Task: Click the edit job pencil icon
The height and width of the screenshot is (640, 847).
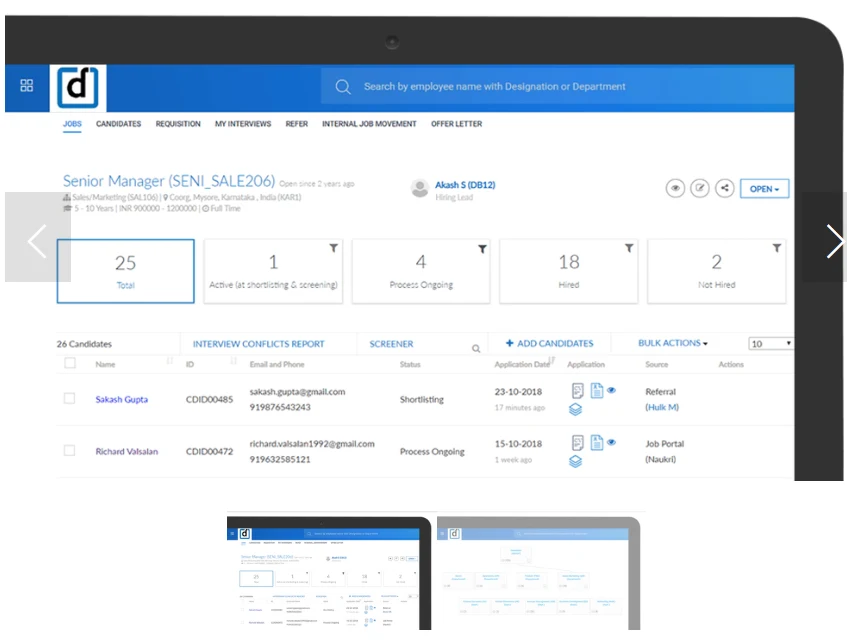Action: [700, 188]
